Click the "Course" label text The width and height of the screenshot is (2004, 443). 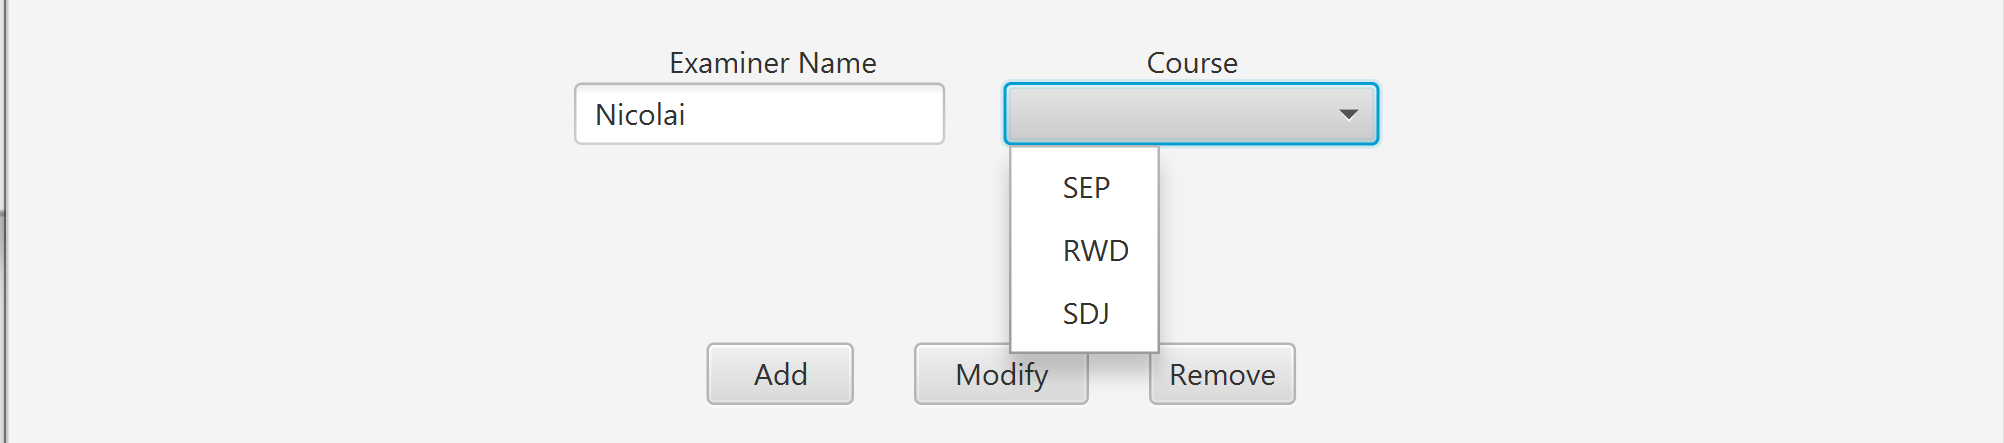pos(1192,63)
